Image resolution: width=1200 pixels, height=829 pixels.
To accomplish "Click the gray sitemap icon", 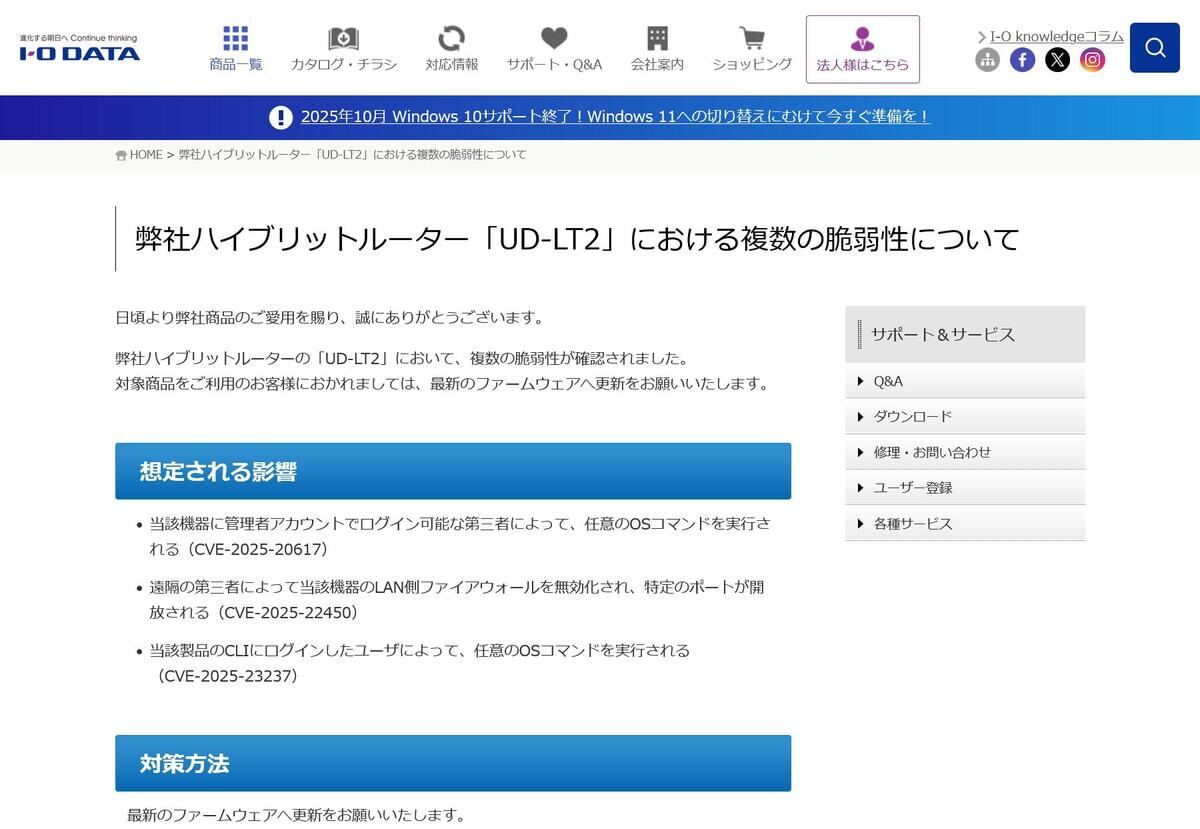I will [x=988, y=60].
